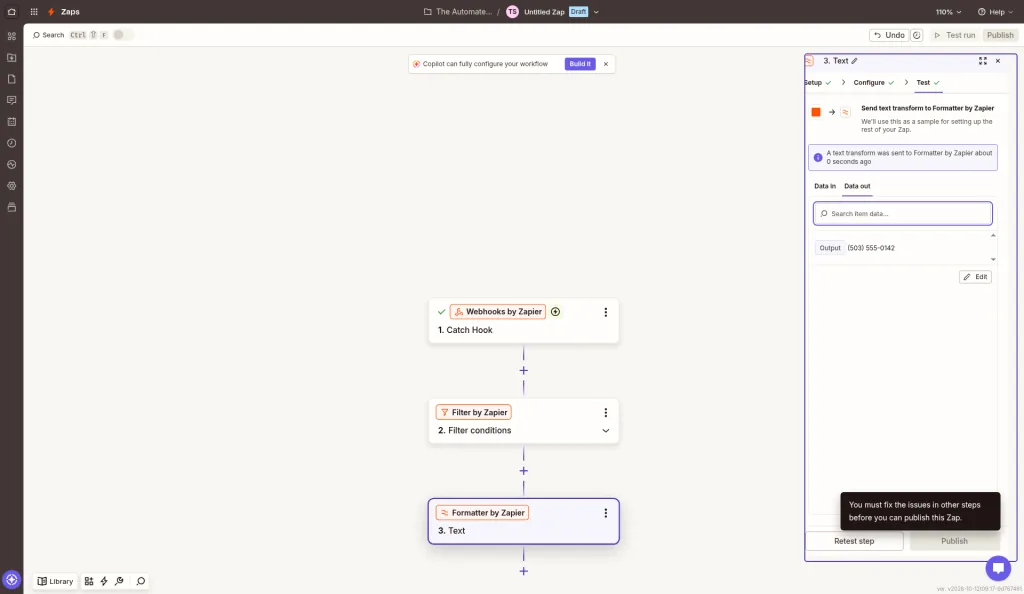Open the archive box icon in left sidebar

click(11, 208)
